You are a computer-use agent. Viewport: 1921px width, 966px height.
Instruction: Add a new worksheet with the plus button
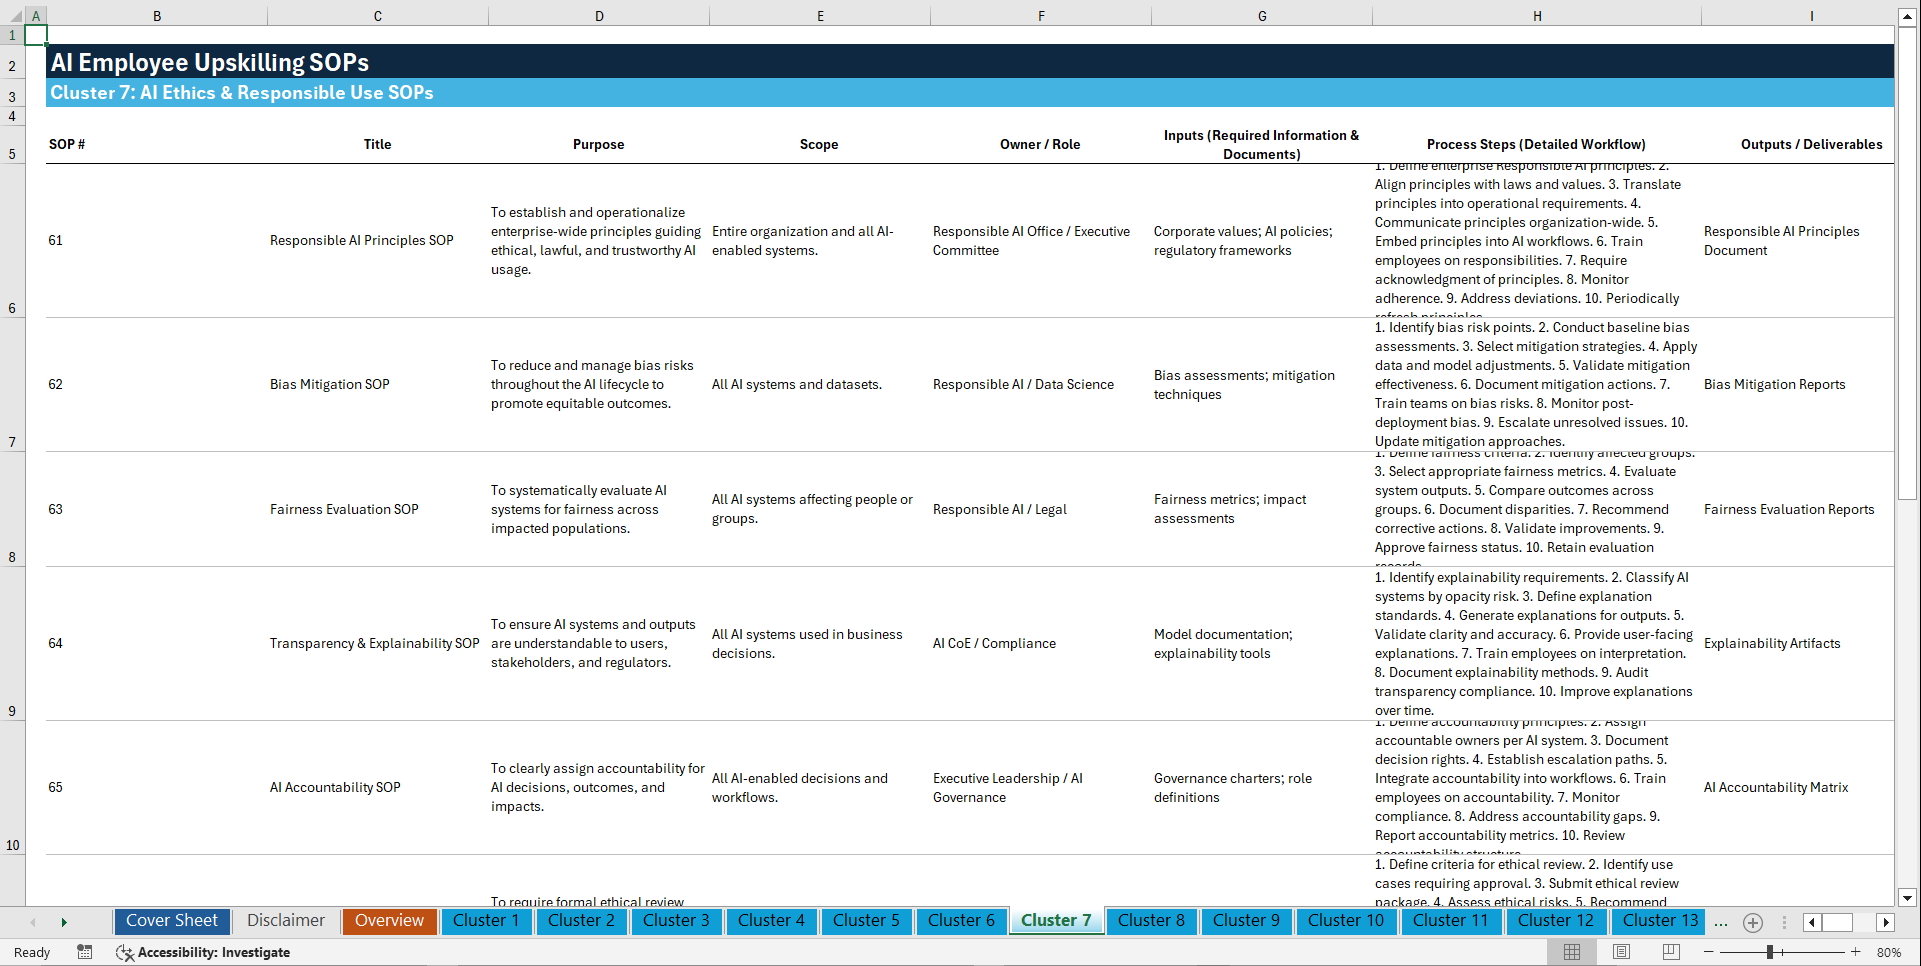tap(1752, 922)
